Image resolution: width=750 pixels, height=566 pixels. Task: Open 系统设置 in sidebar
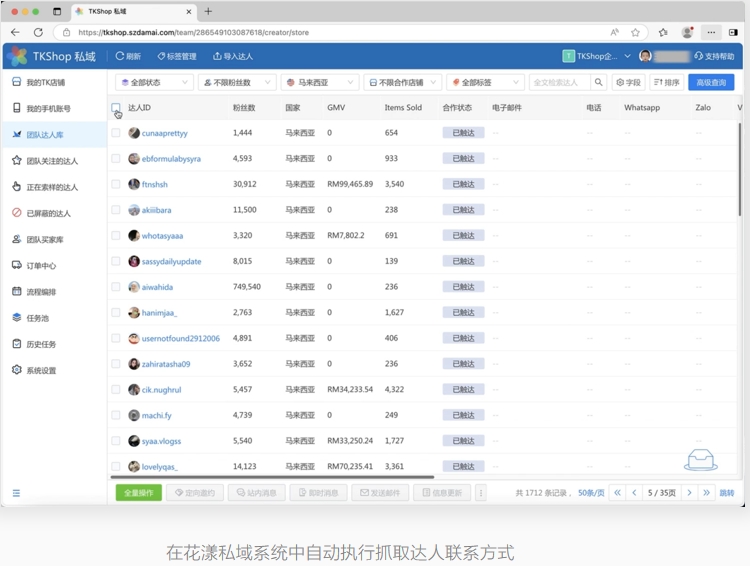[x=54, y=370]
